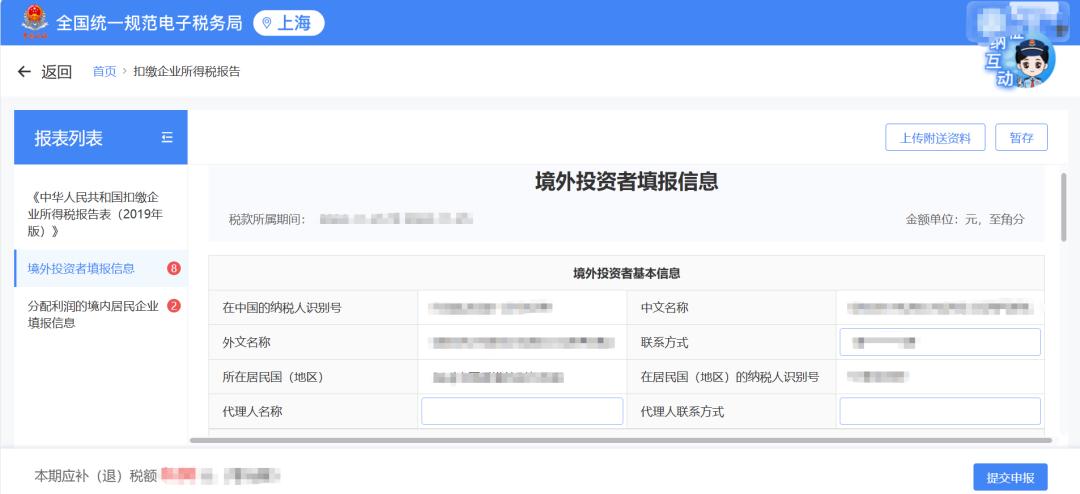Screen dimensions: 1080x494
Task: Click the horizontal scrollbar under the form
Action: [x=620, y=440]
